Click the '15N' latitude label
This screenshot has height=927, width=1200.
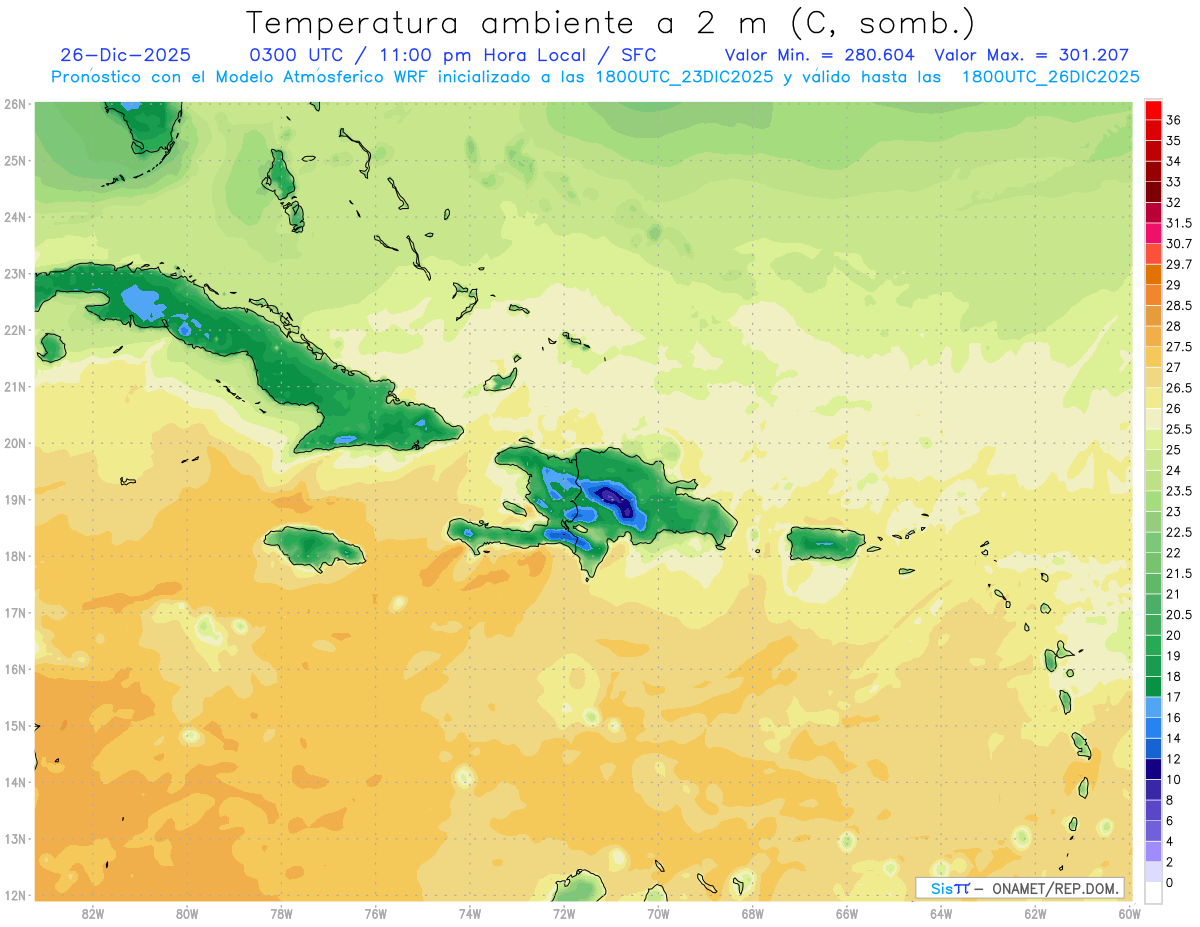[14, 725]
